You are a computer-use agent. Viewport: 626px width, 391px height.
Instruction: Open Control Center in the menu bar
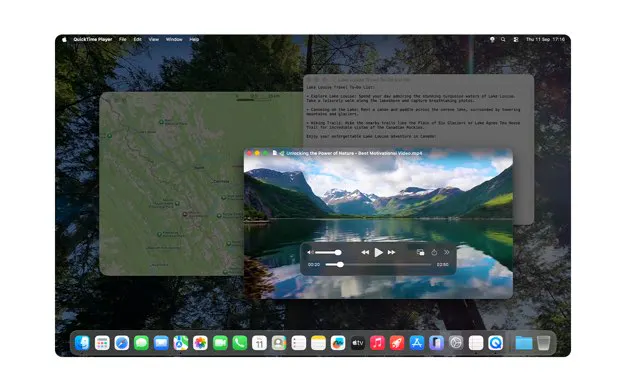pos(516,40)
